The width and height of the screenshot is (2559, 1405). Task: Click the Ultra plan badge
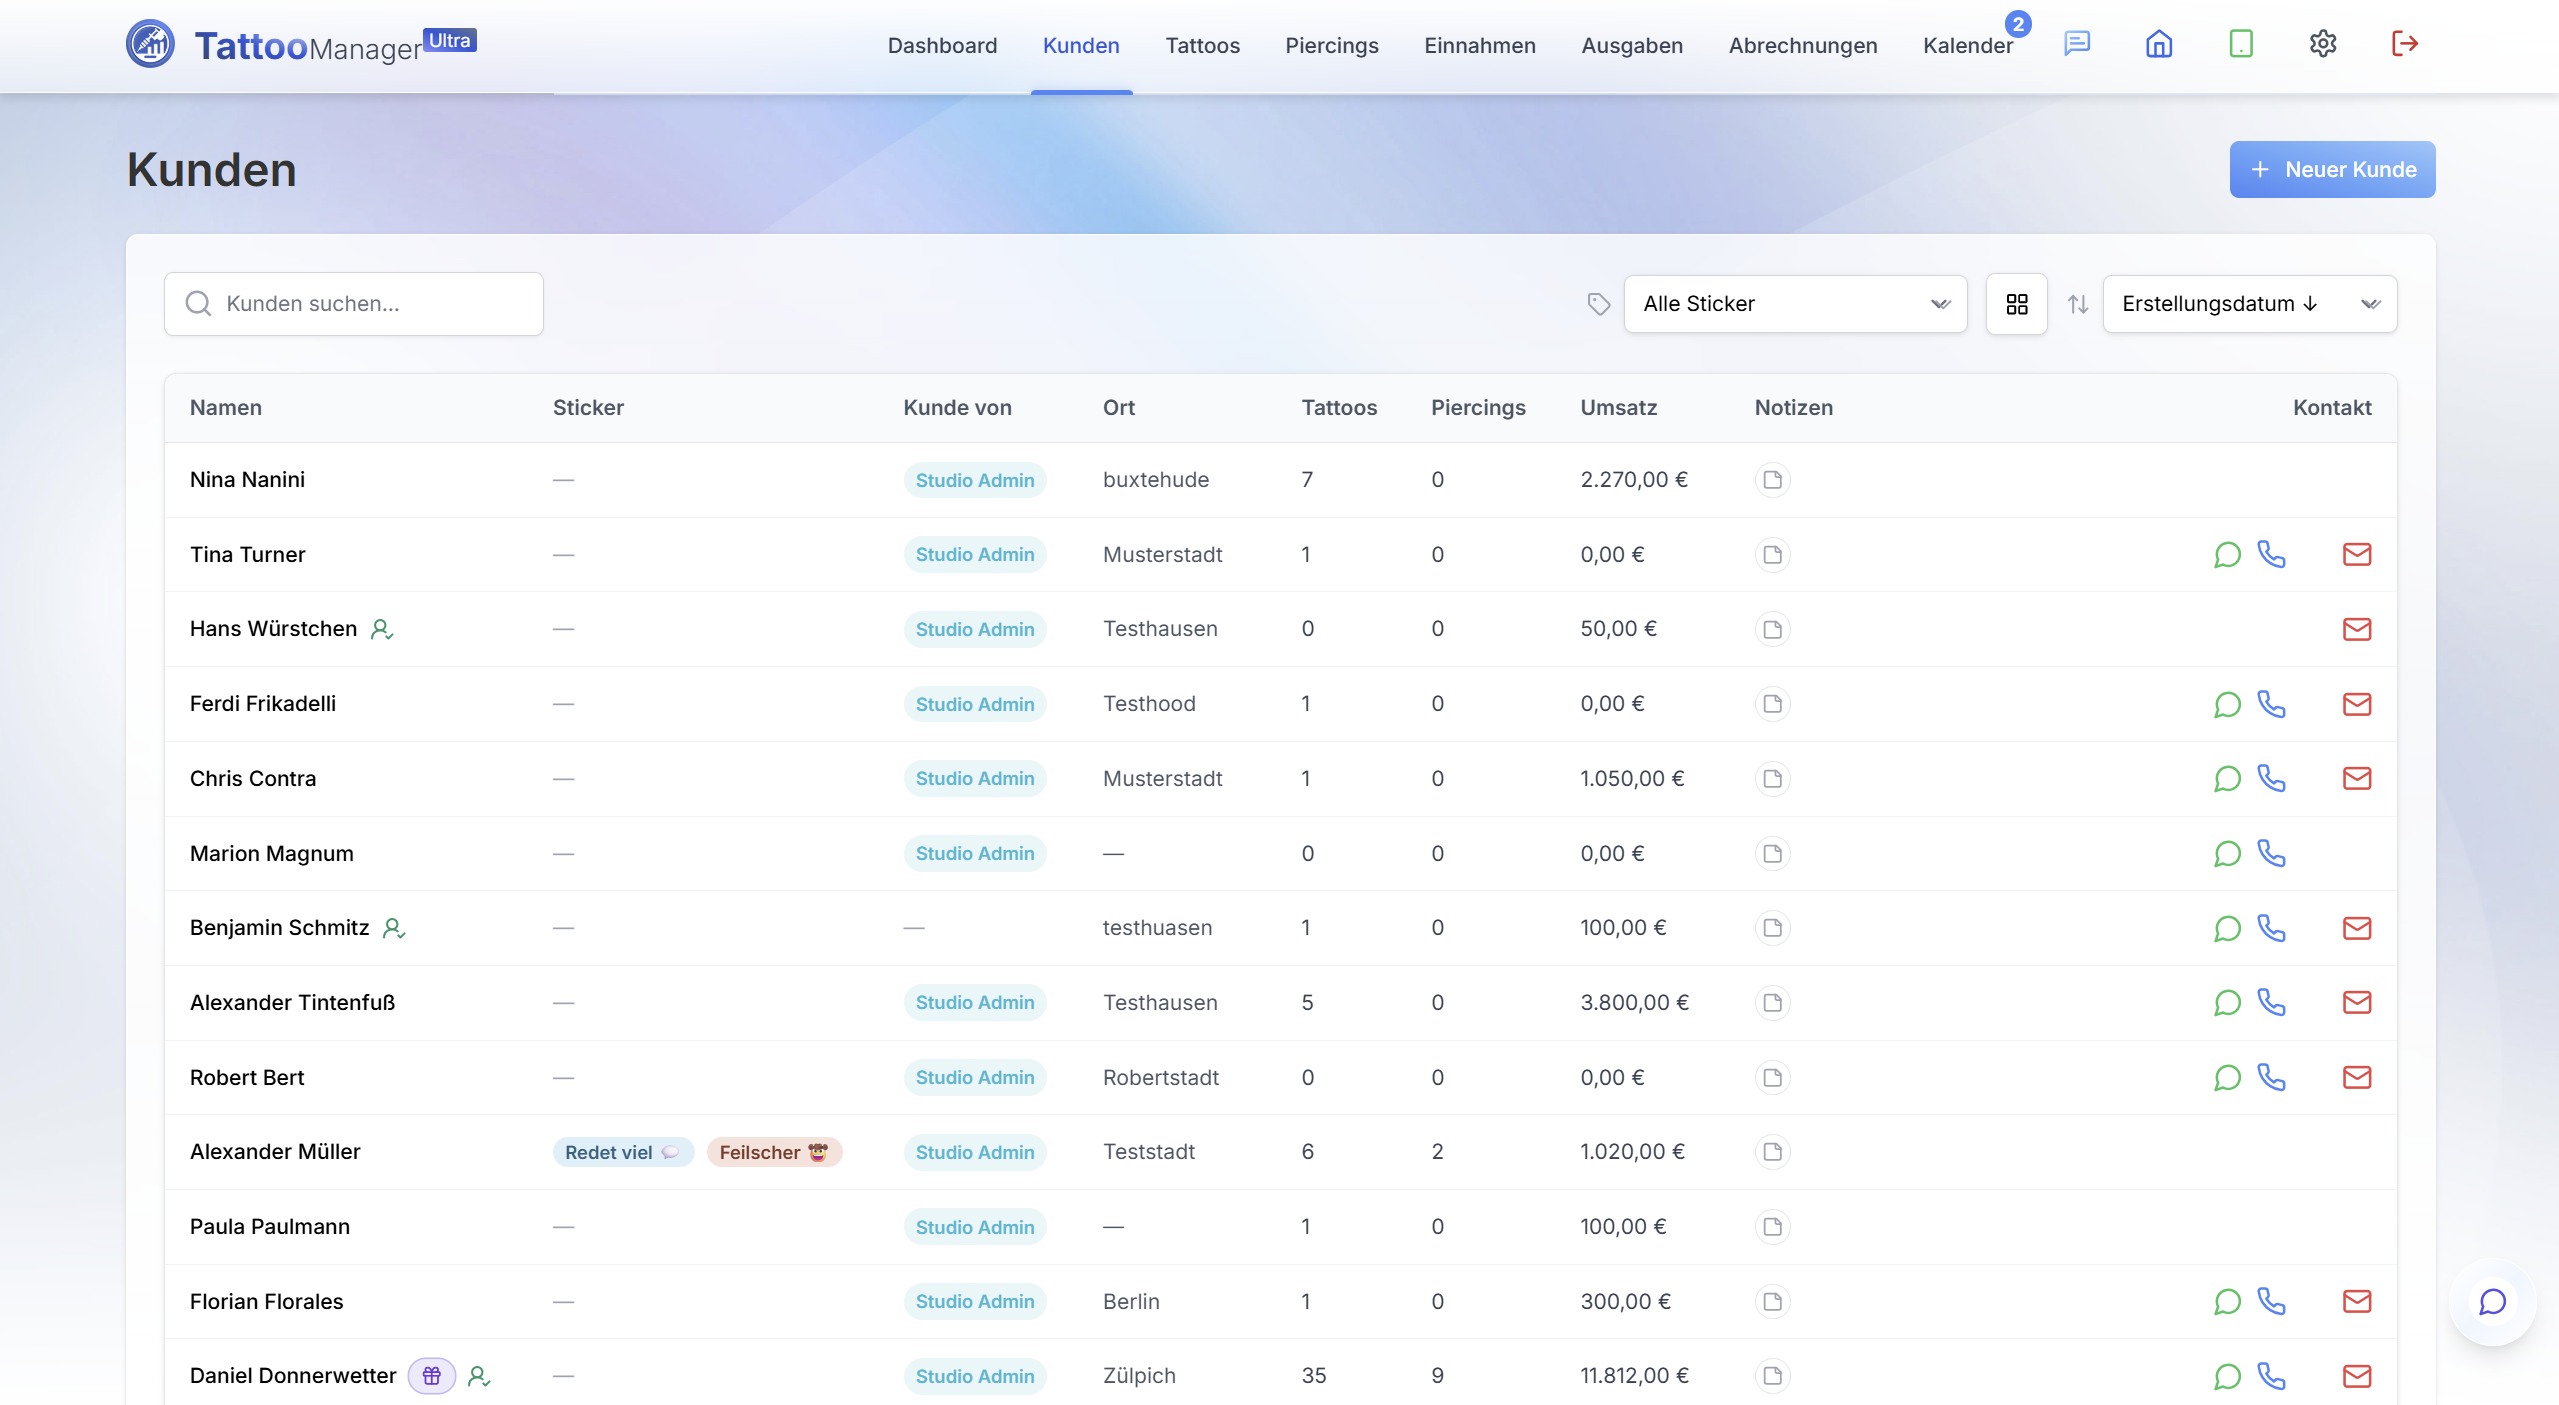tap(450, 40)
